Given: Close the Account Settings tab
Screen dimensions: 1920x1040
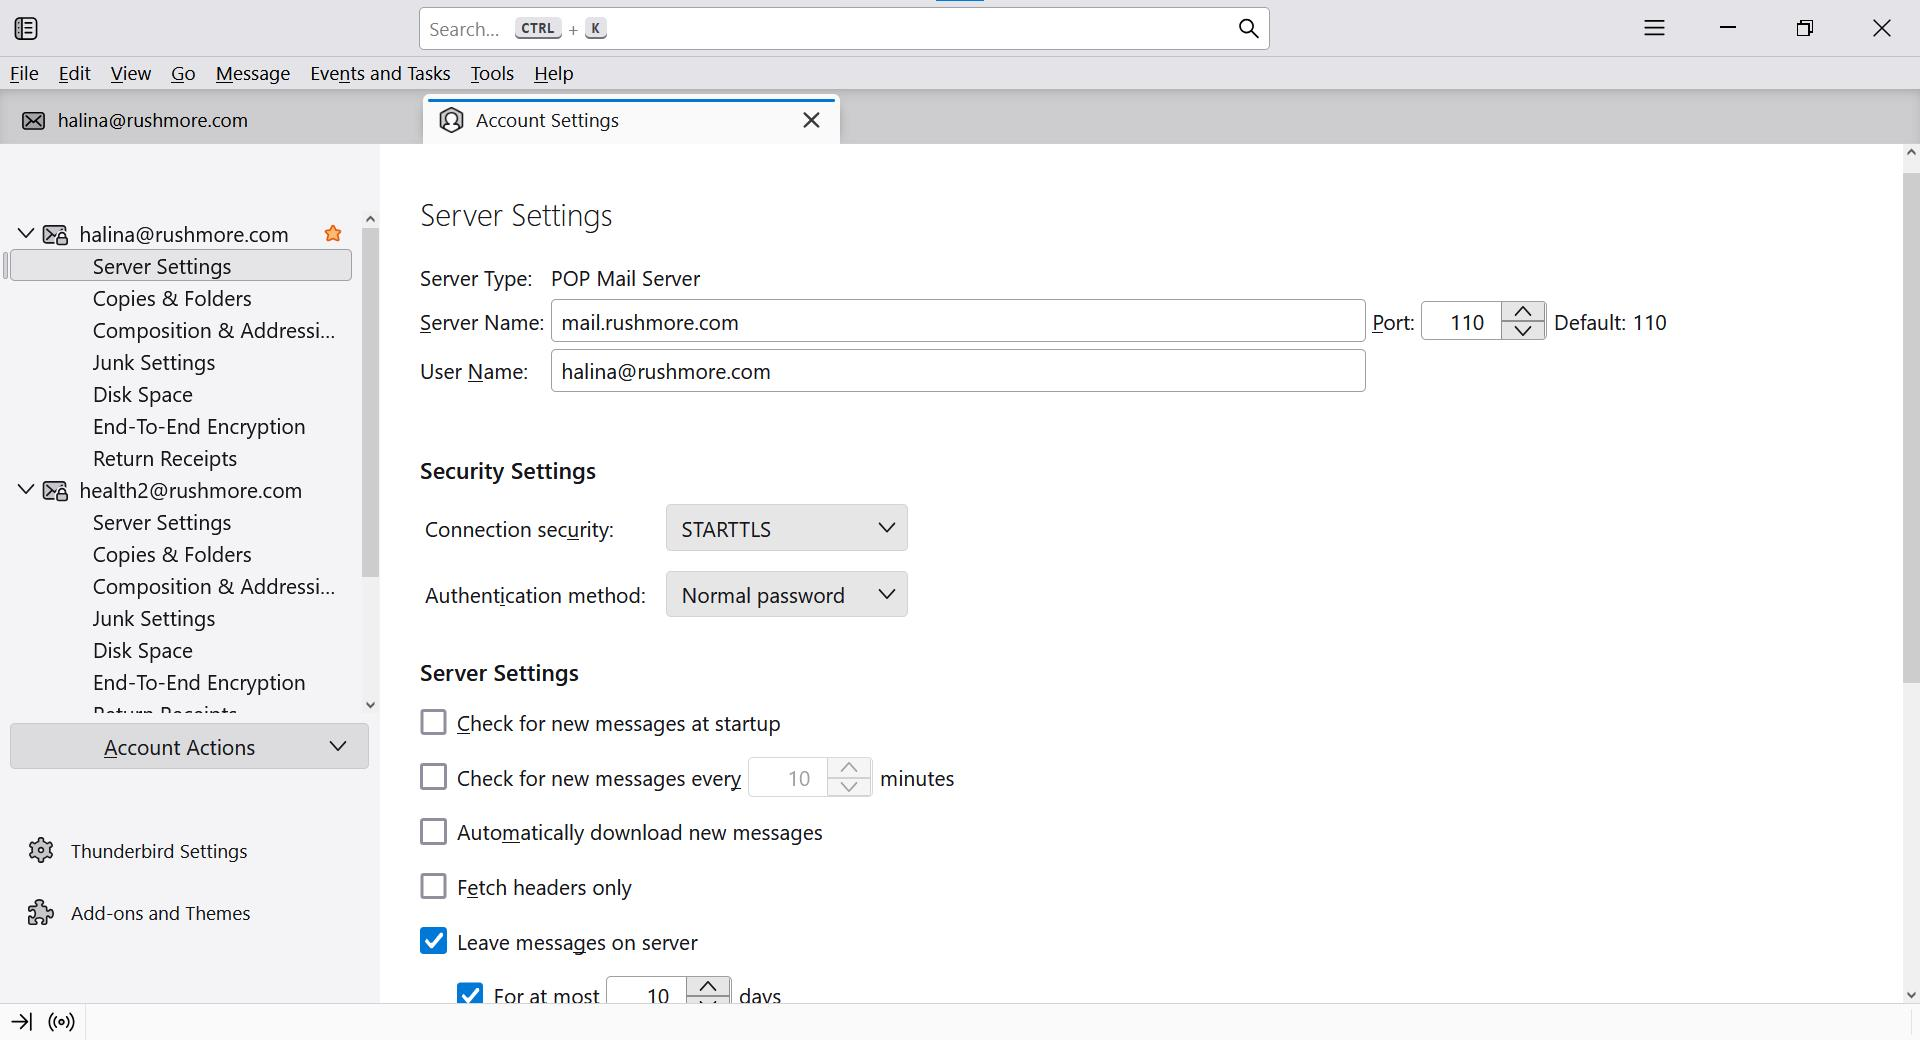Looking at the screenshot, I should click(811, 120).
